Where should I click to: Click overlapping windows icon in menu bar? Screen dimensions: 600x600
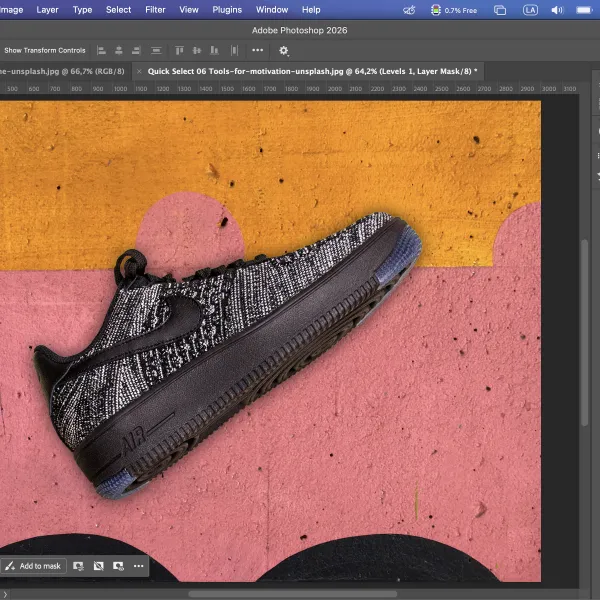pyautogui.click(x=500, y=10)
